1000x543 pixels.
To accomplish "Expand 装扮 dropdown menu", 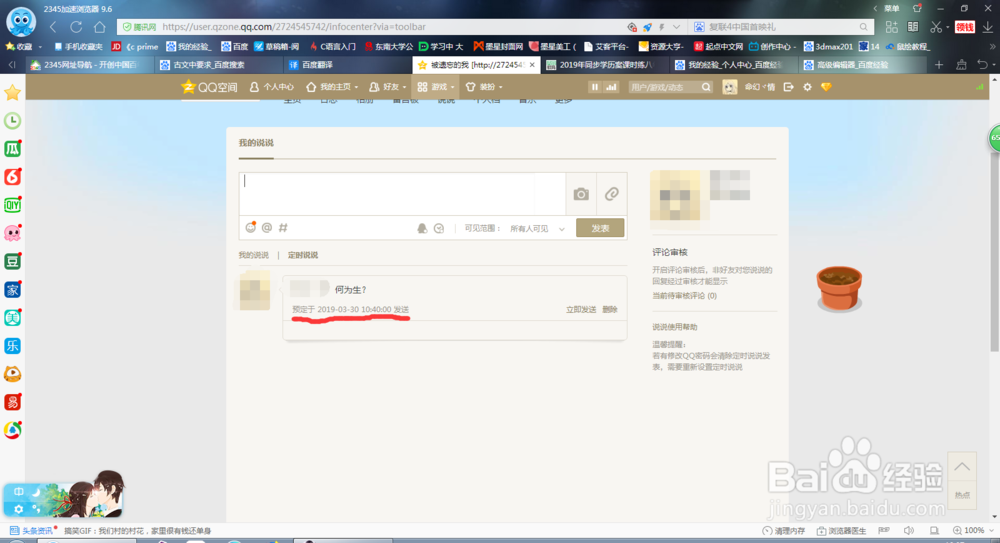I will click(484, 87).
